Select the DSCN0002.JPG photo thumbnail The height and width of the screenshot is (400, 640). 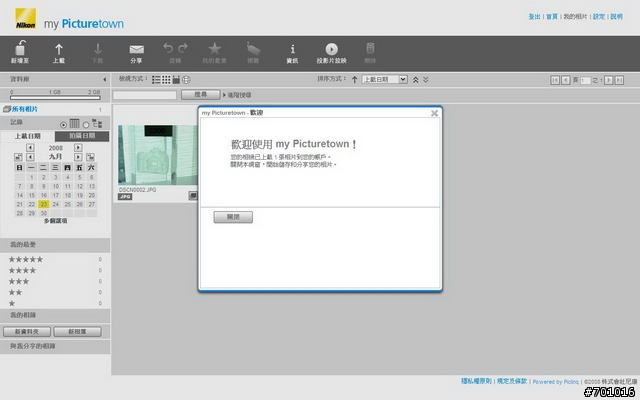[158, 155]
